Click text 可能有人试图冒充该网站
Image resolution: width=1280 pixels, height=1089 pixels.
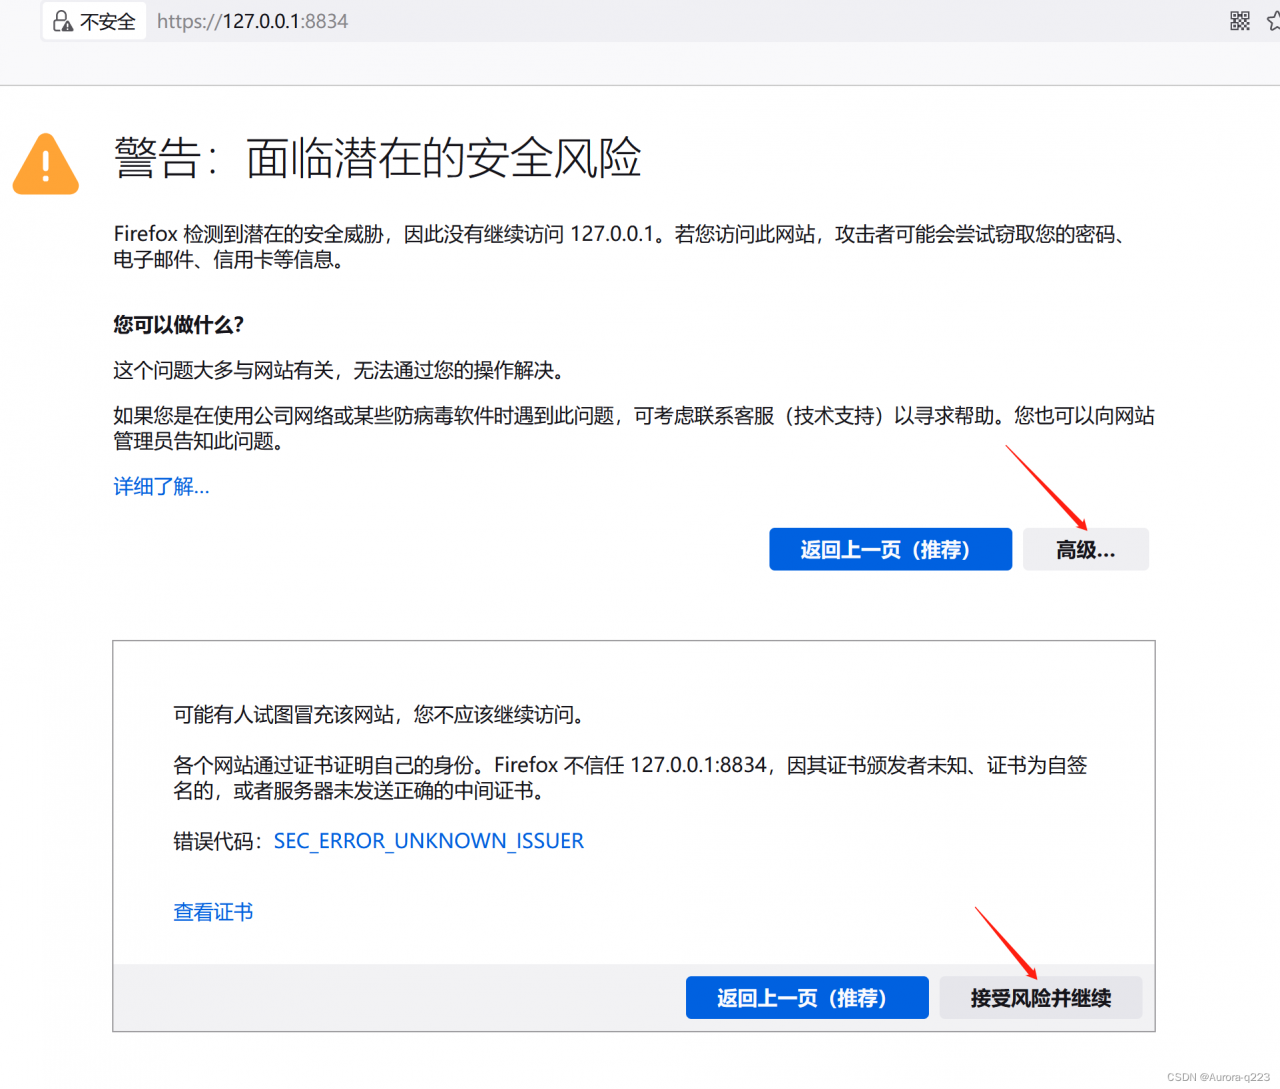(283, 715)
